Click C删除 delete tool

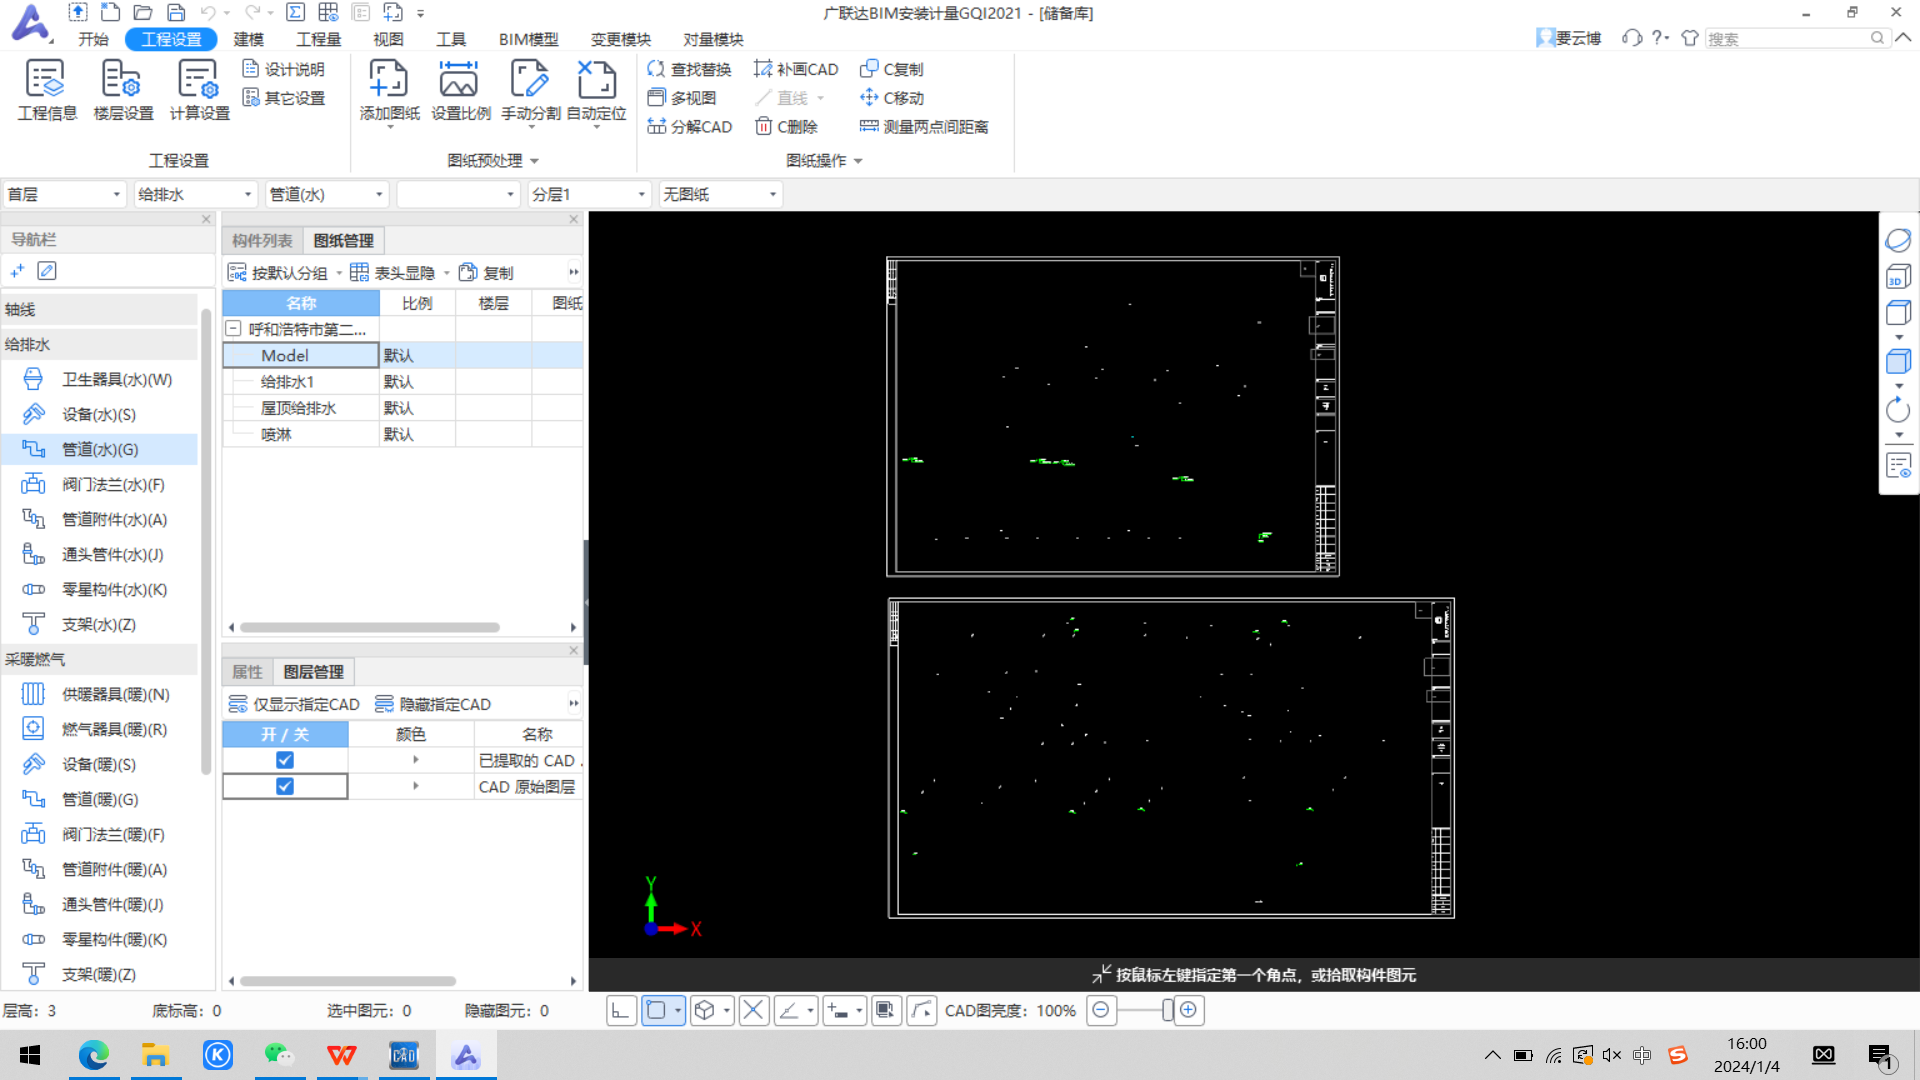[x=786, y=127]
